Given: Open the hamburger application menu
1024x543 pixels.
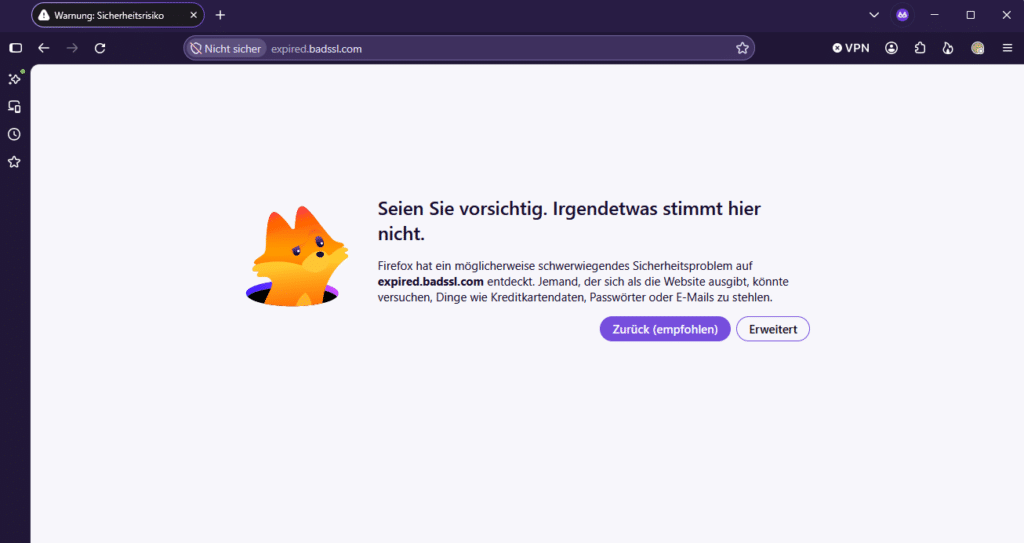Looking at the screenshot, I should (1007, 48).
